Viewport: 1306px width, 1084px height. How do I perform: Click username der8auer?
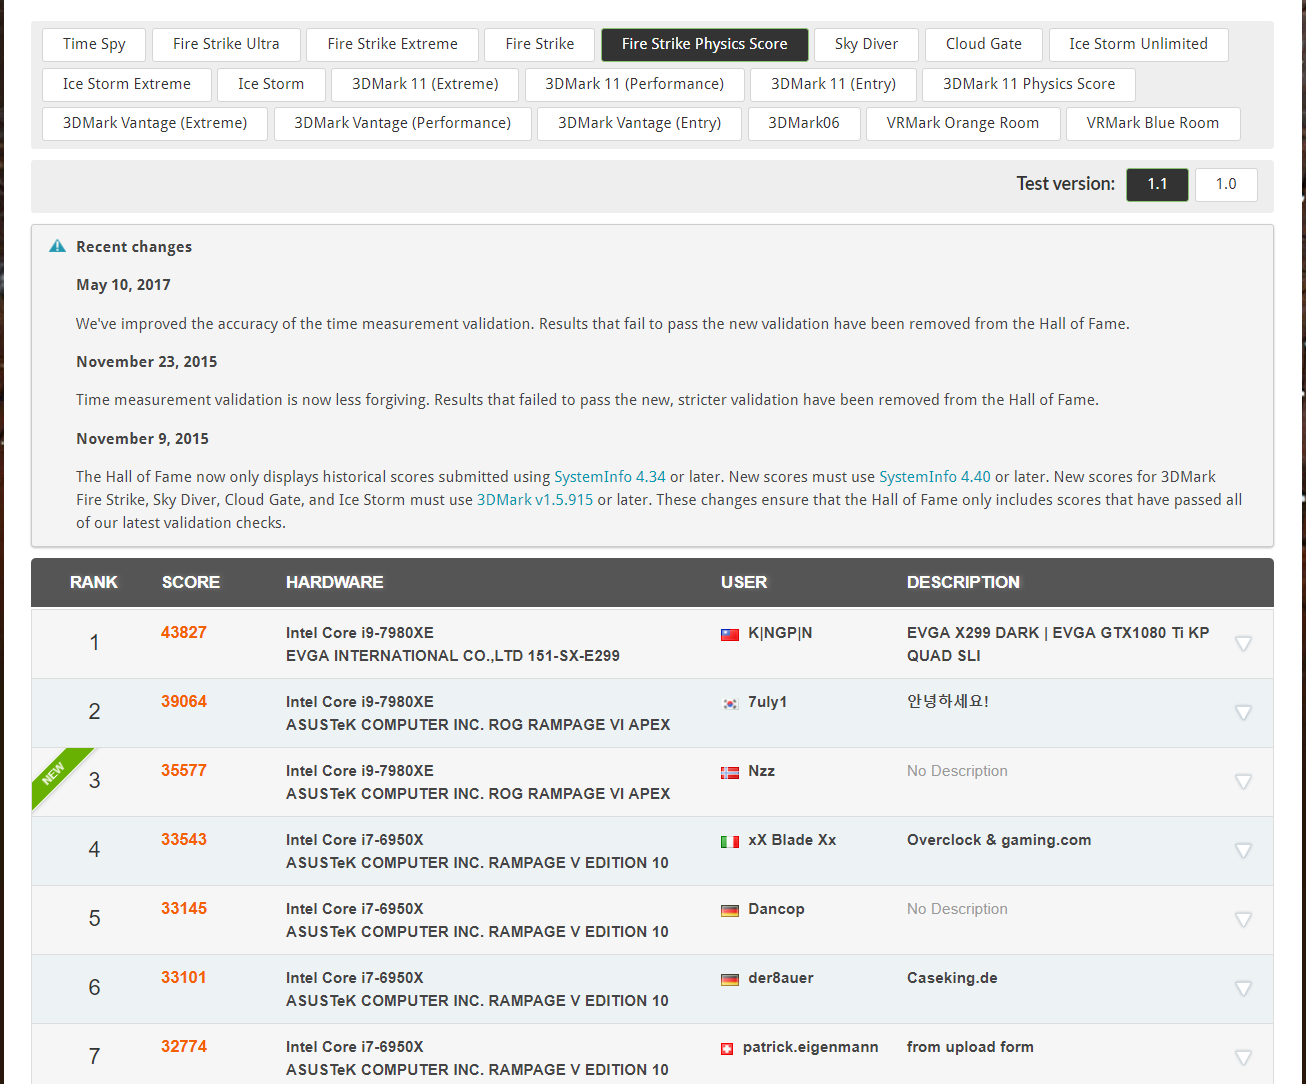(x=781, y=978)
